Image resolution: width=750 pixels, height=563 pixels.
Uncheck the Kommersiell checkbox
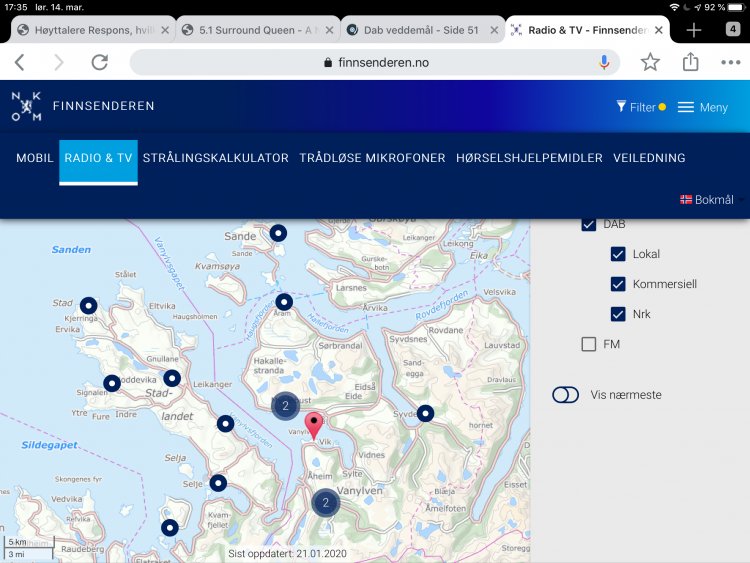[618, 284]
